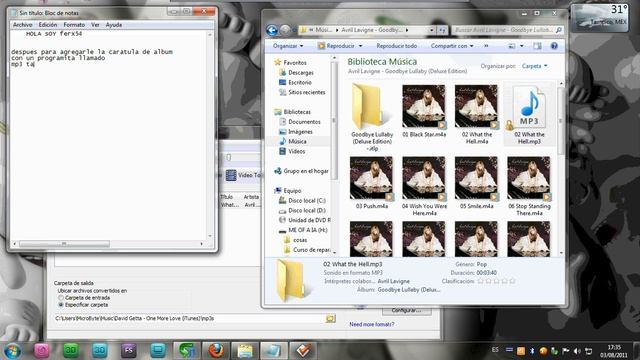The height and width of the screenshot is (360, 640).
Task: Select Bibliotecas in navigation pane
Action: click(x=297, y=112)
